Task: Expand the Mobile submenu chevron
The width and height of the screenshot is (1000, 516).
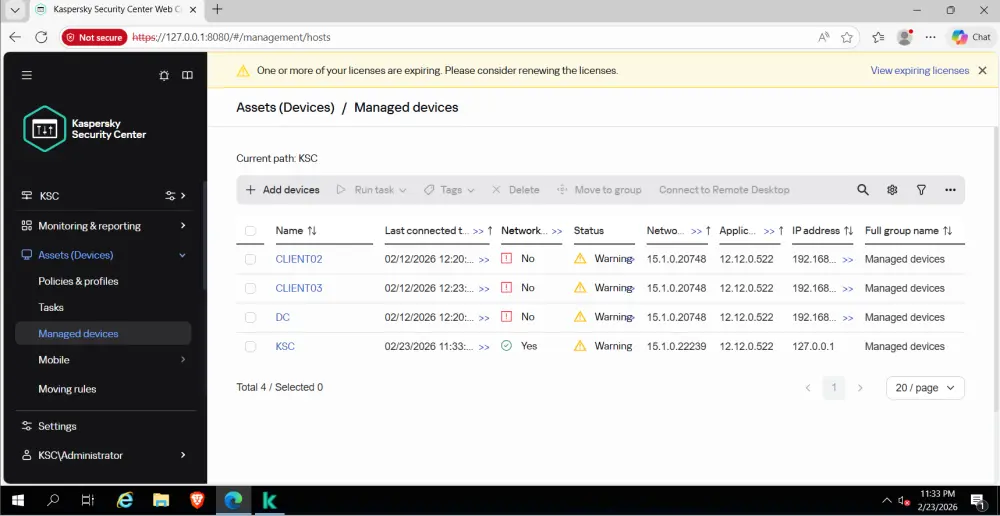Action: (x=183, y=360)
